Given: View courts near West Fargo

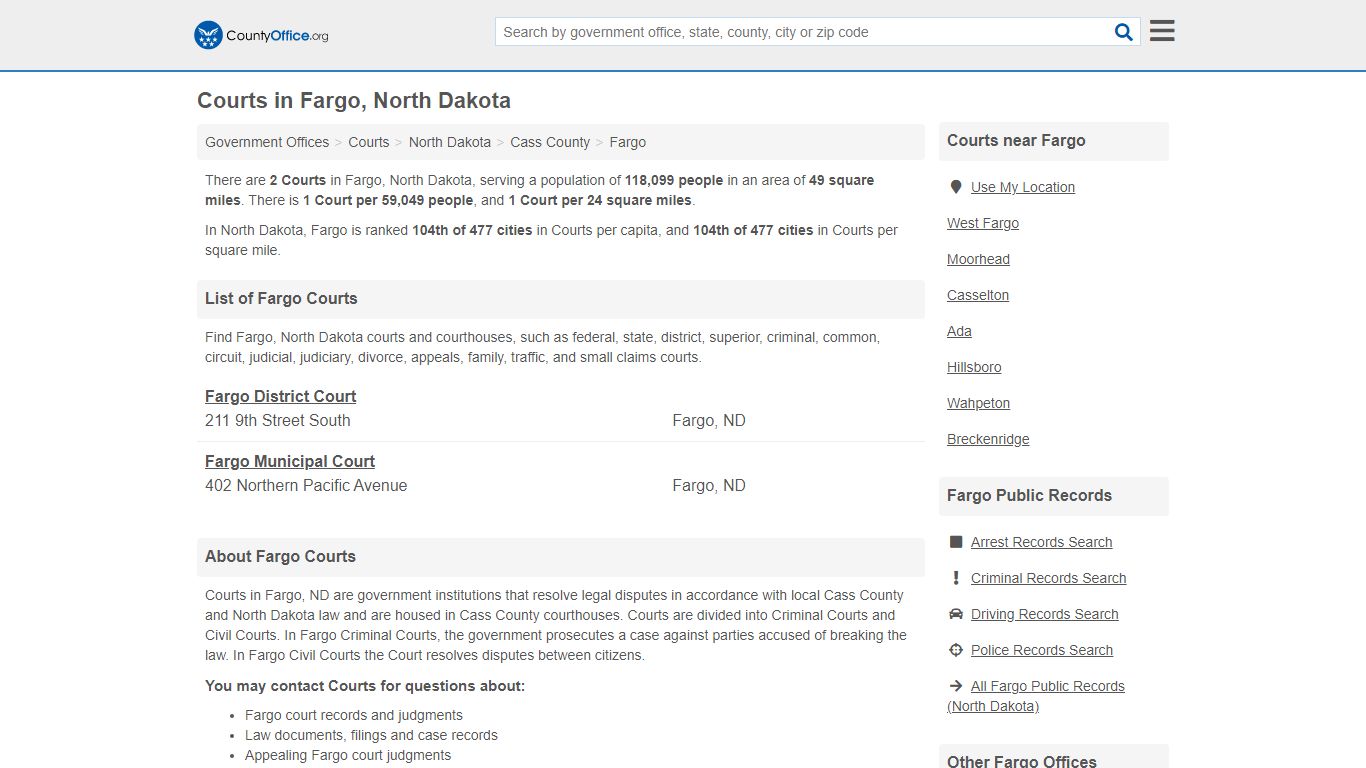Looking at the screenshot, I should (983, 223).
